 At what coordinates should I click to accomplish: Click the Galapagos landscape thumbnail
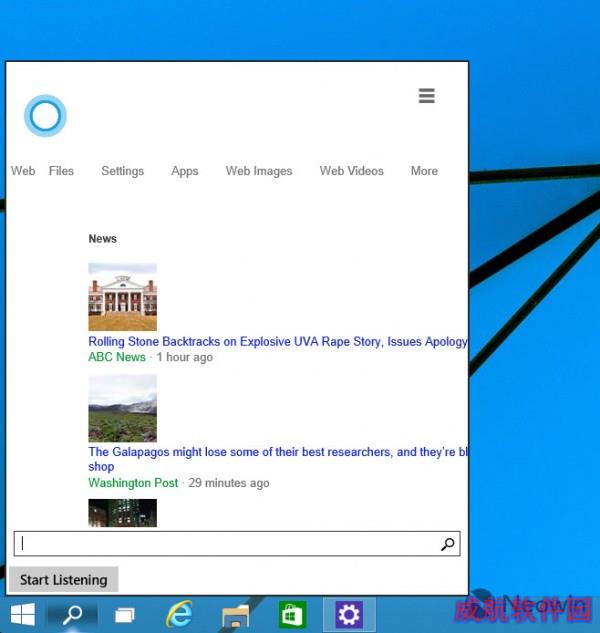(122, 408)
